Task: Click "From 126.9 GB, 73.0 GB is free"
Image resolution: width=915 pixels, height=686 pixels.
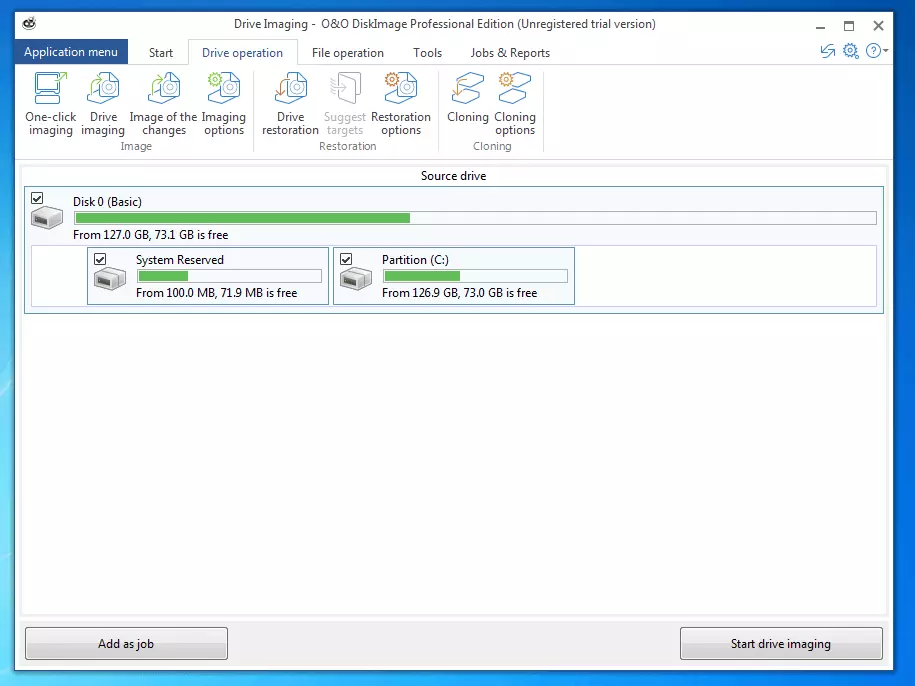Action: 459,293
